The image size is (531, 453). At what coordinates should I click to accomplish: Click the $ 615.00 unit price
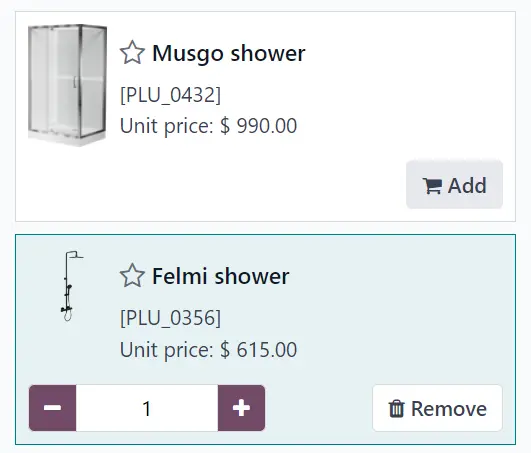pyautogui.click(x=259, y=349)
